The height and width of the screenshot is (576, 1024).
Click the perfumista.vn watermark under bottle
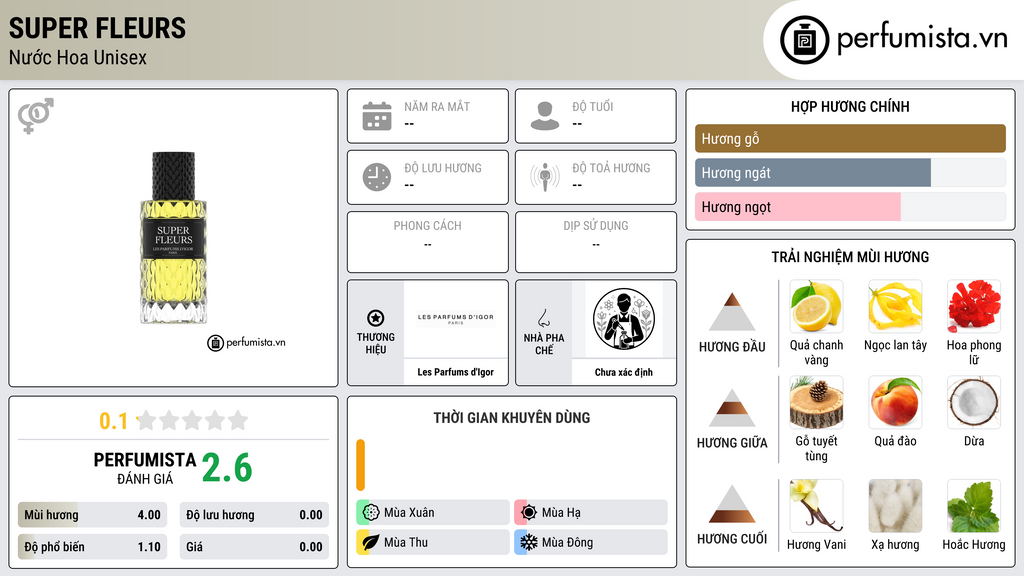pyautogui.click(x=246, y=342)
